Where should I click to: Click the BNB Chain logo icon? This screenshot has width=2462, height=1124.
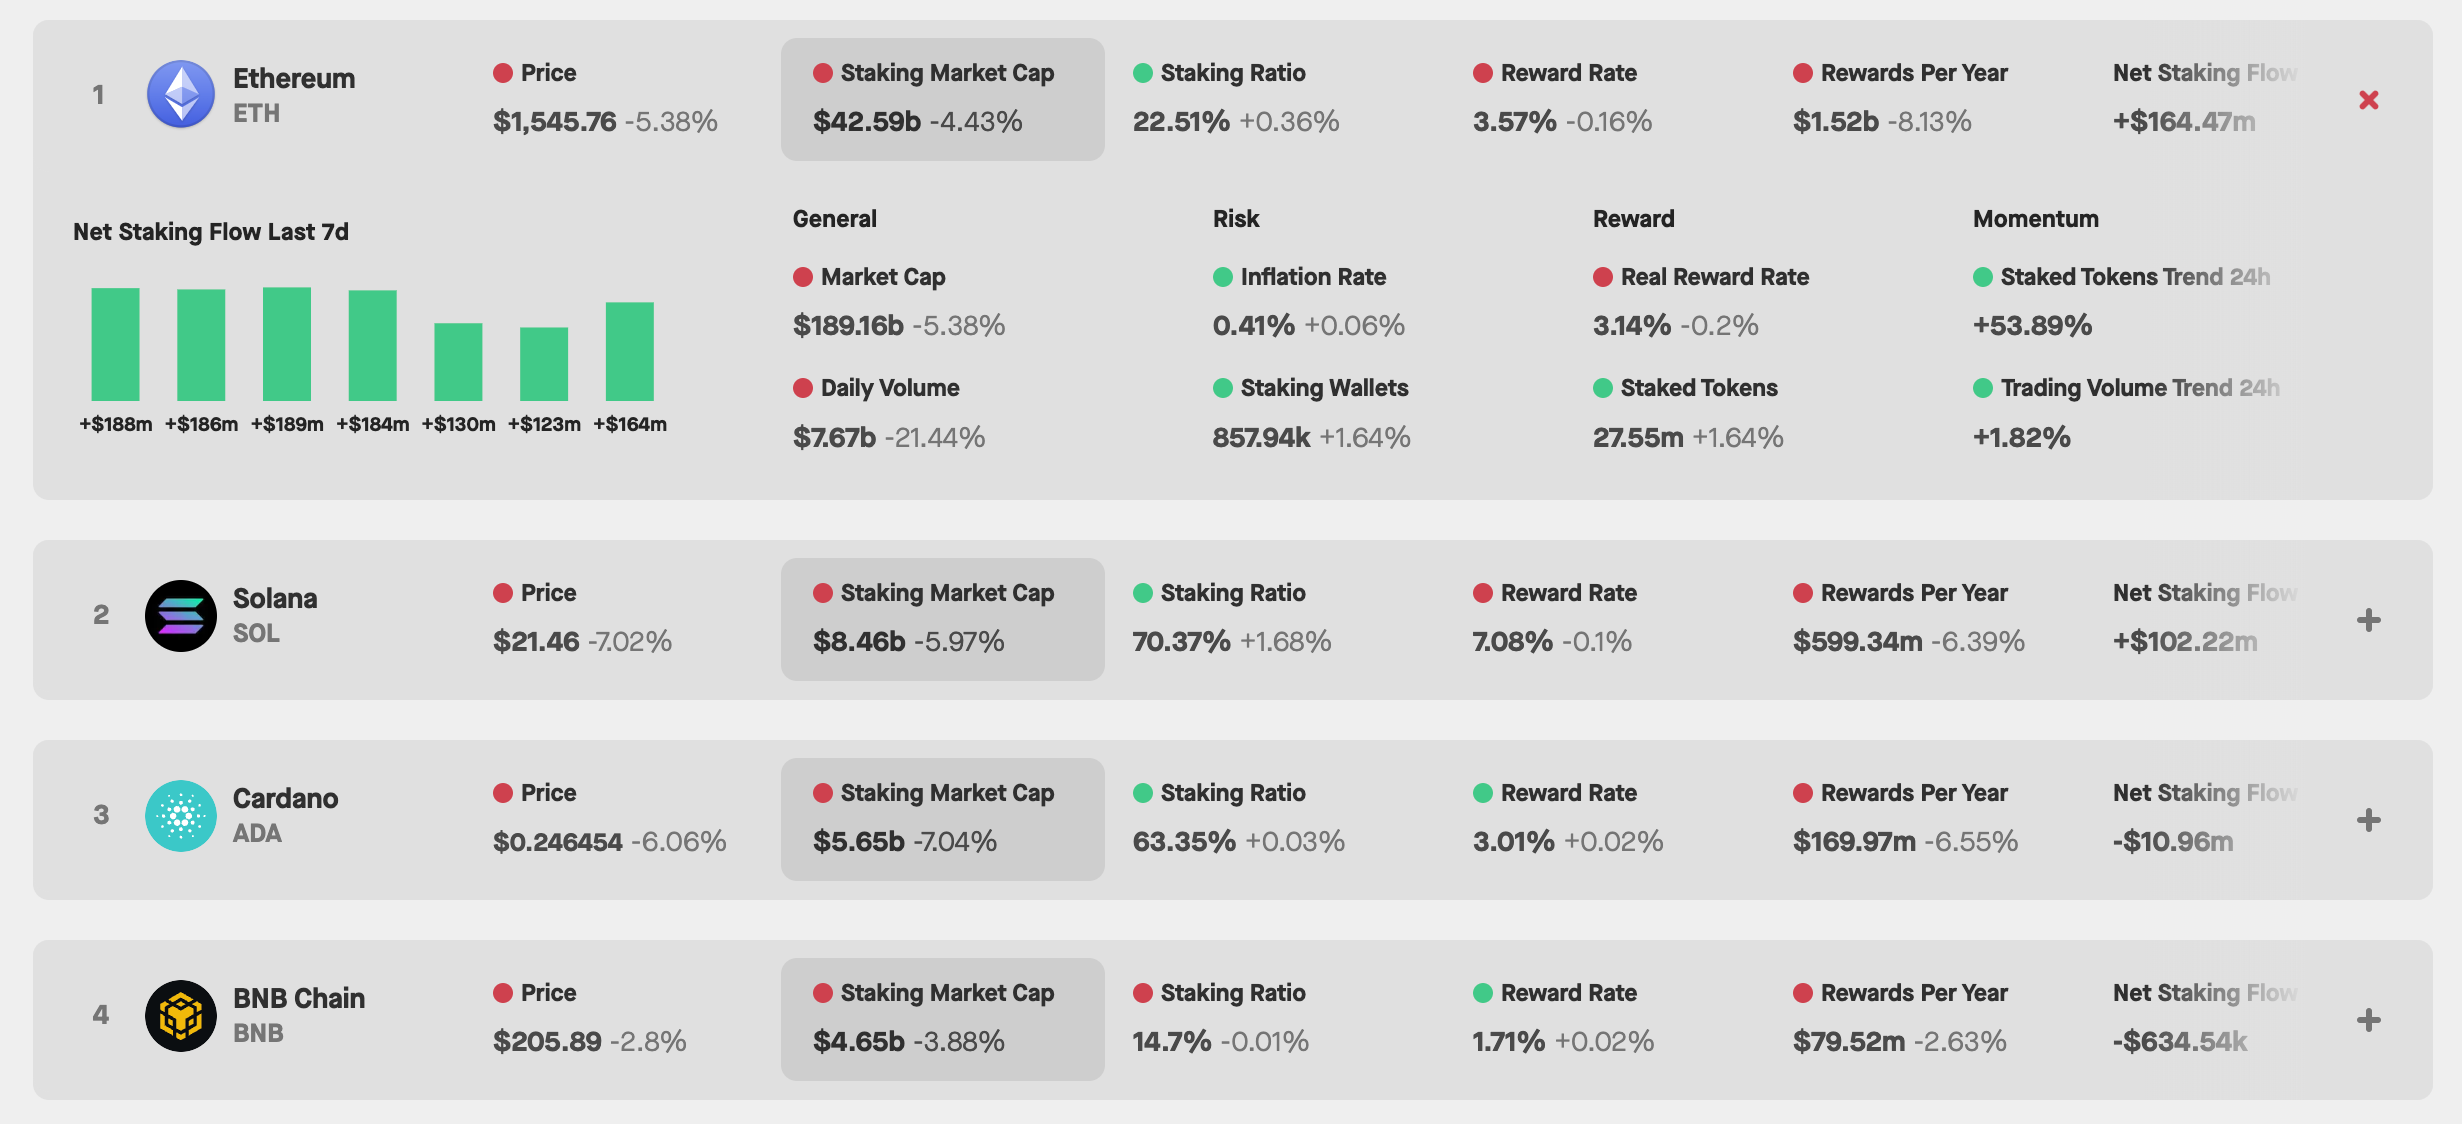(181, 1016)
